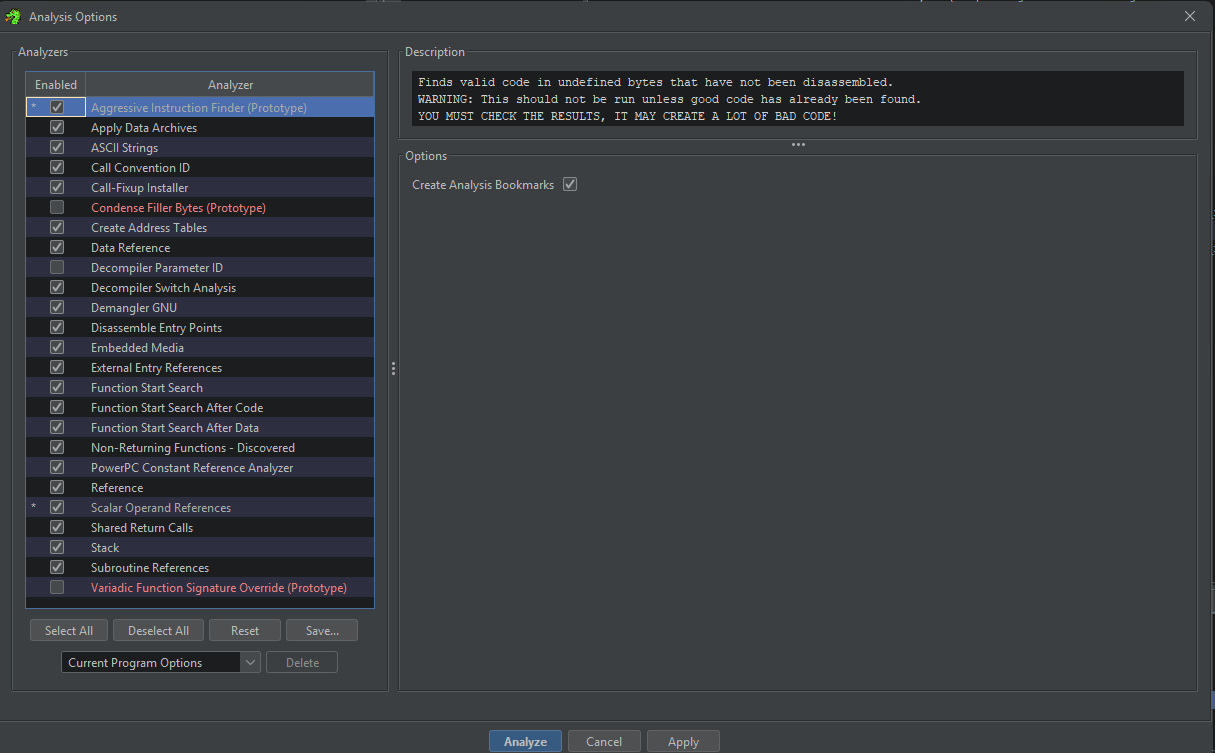The width and height of the screenshot is (1215, 753).
Task: Click the Deselect All button
Action: click(158, 630)
